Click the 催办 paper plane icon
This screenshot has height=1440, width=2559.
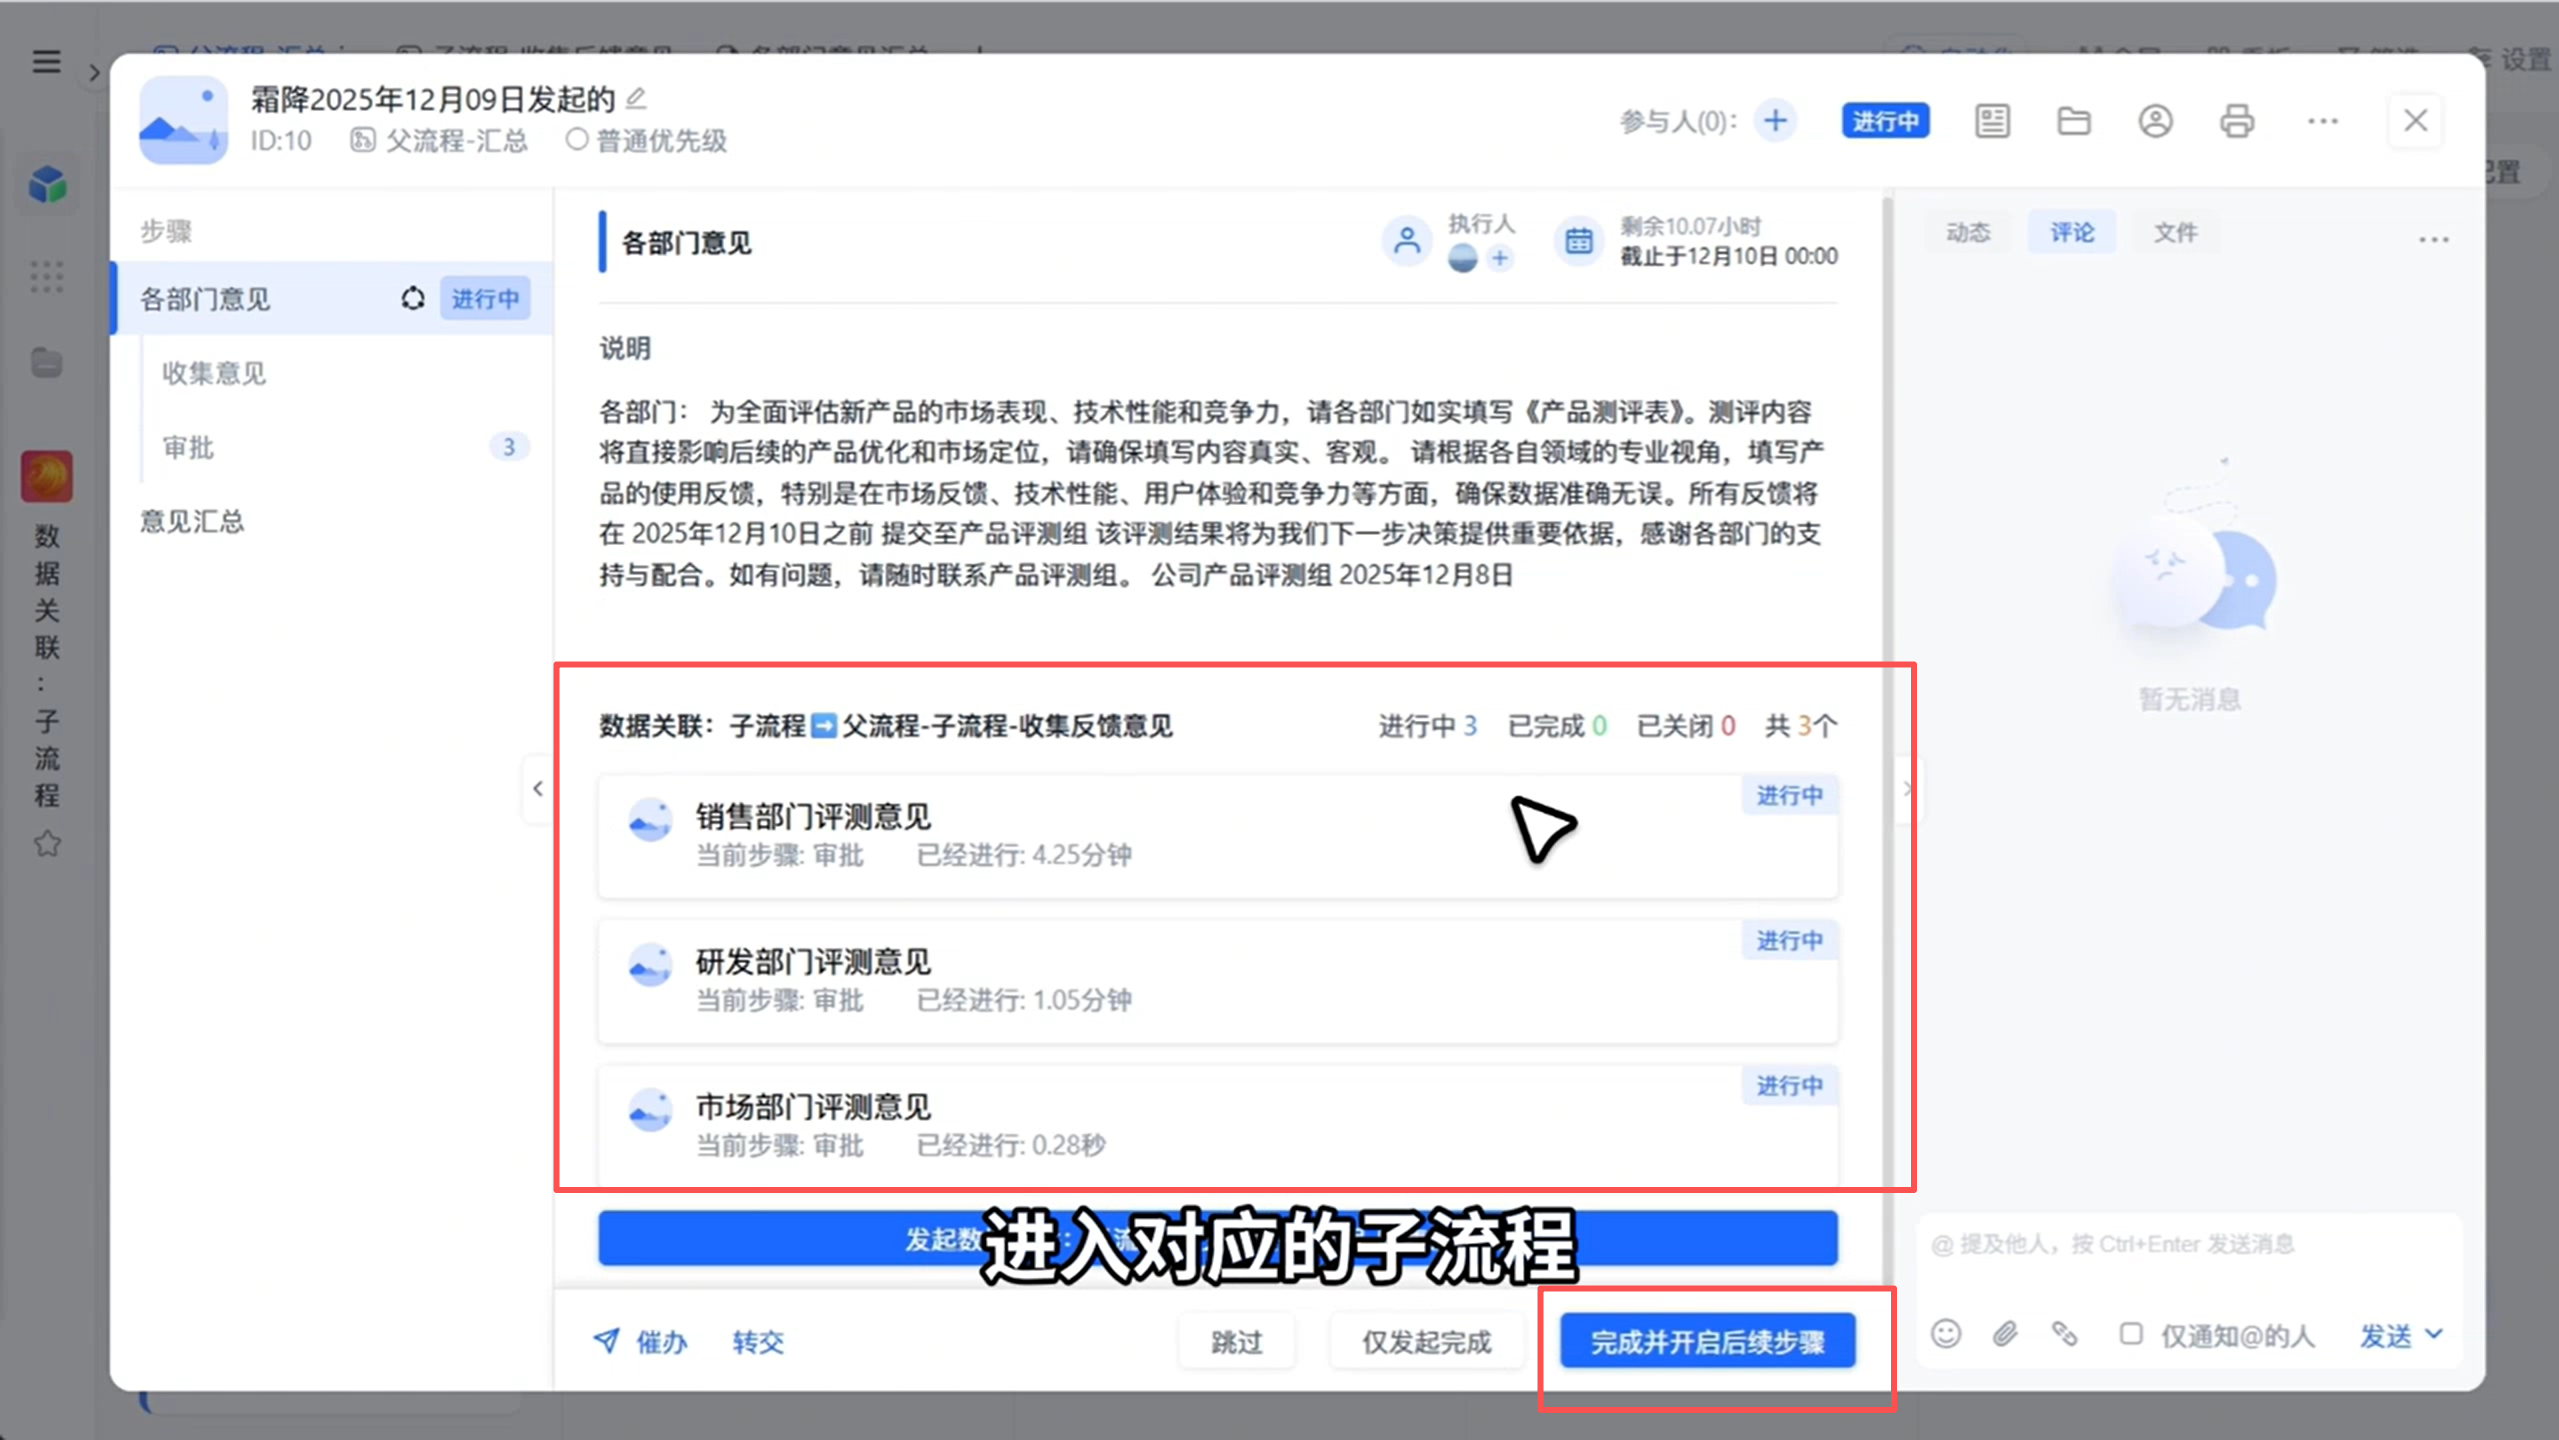pos(606,1340)
